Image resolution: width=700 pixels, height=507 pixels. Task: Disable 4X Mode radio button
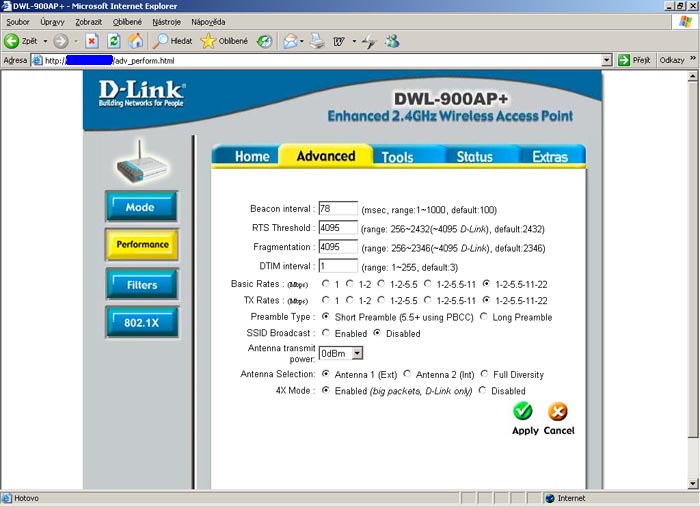click(482, 390)
